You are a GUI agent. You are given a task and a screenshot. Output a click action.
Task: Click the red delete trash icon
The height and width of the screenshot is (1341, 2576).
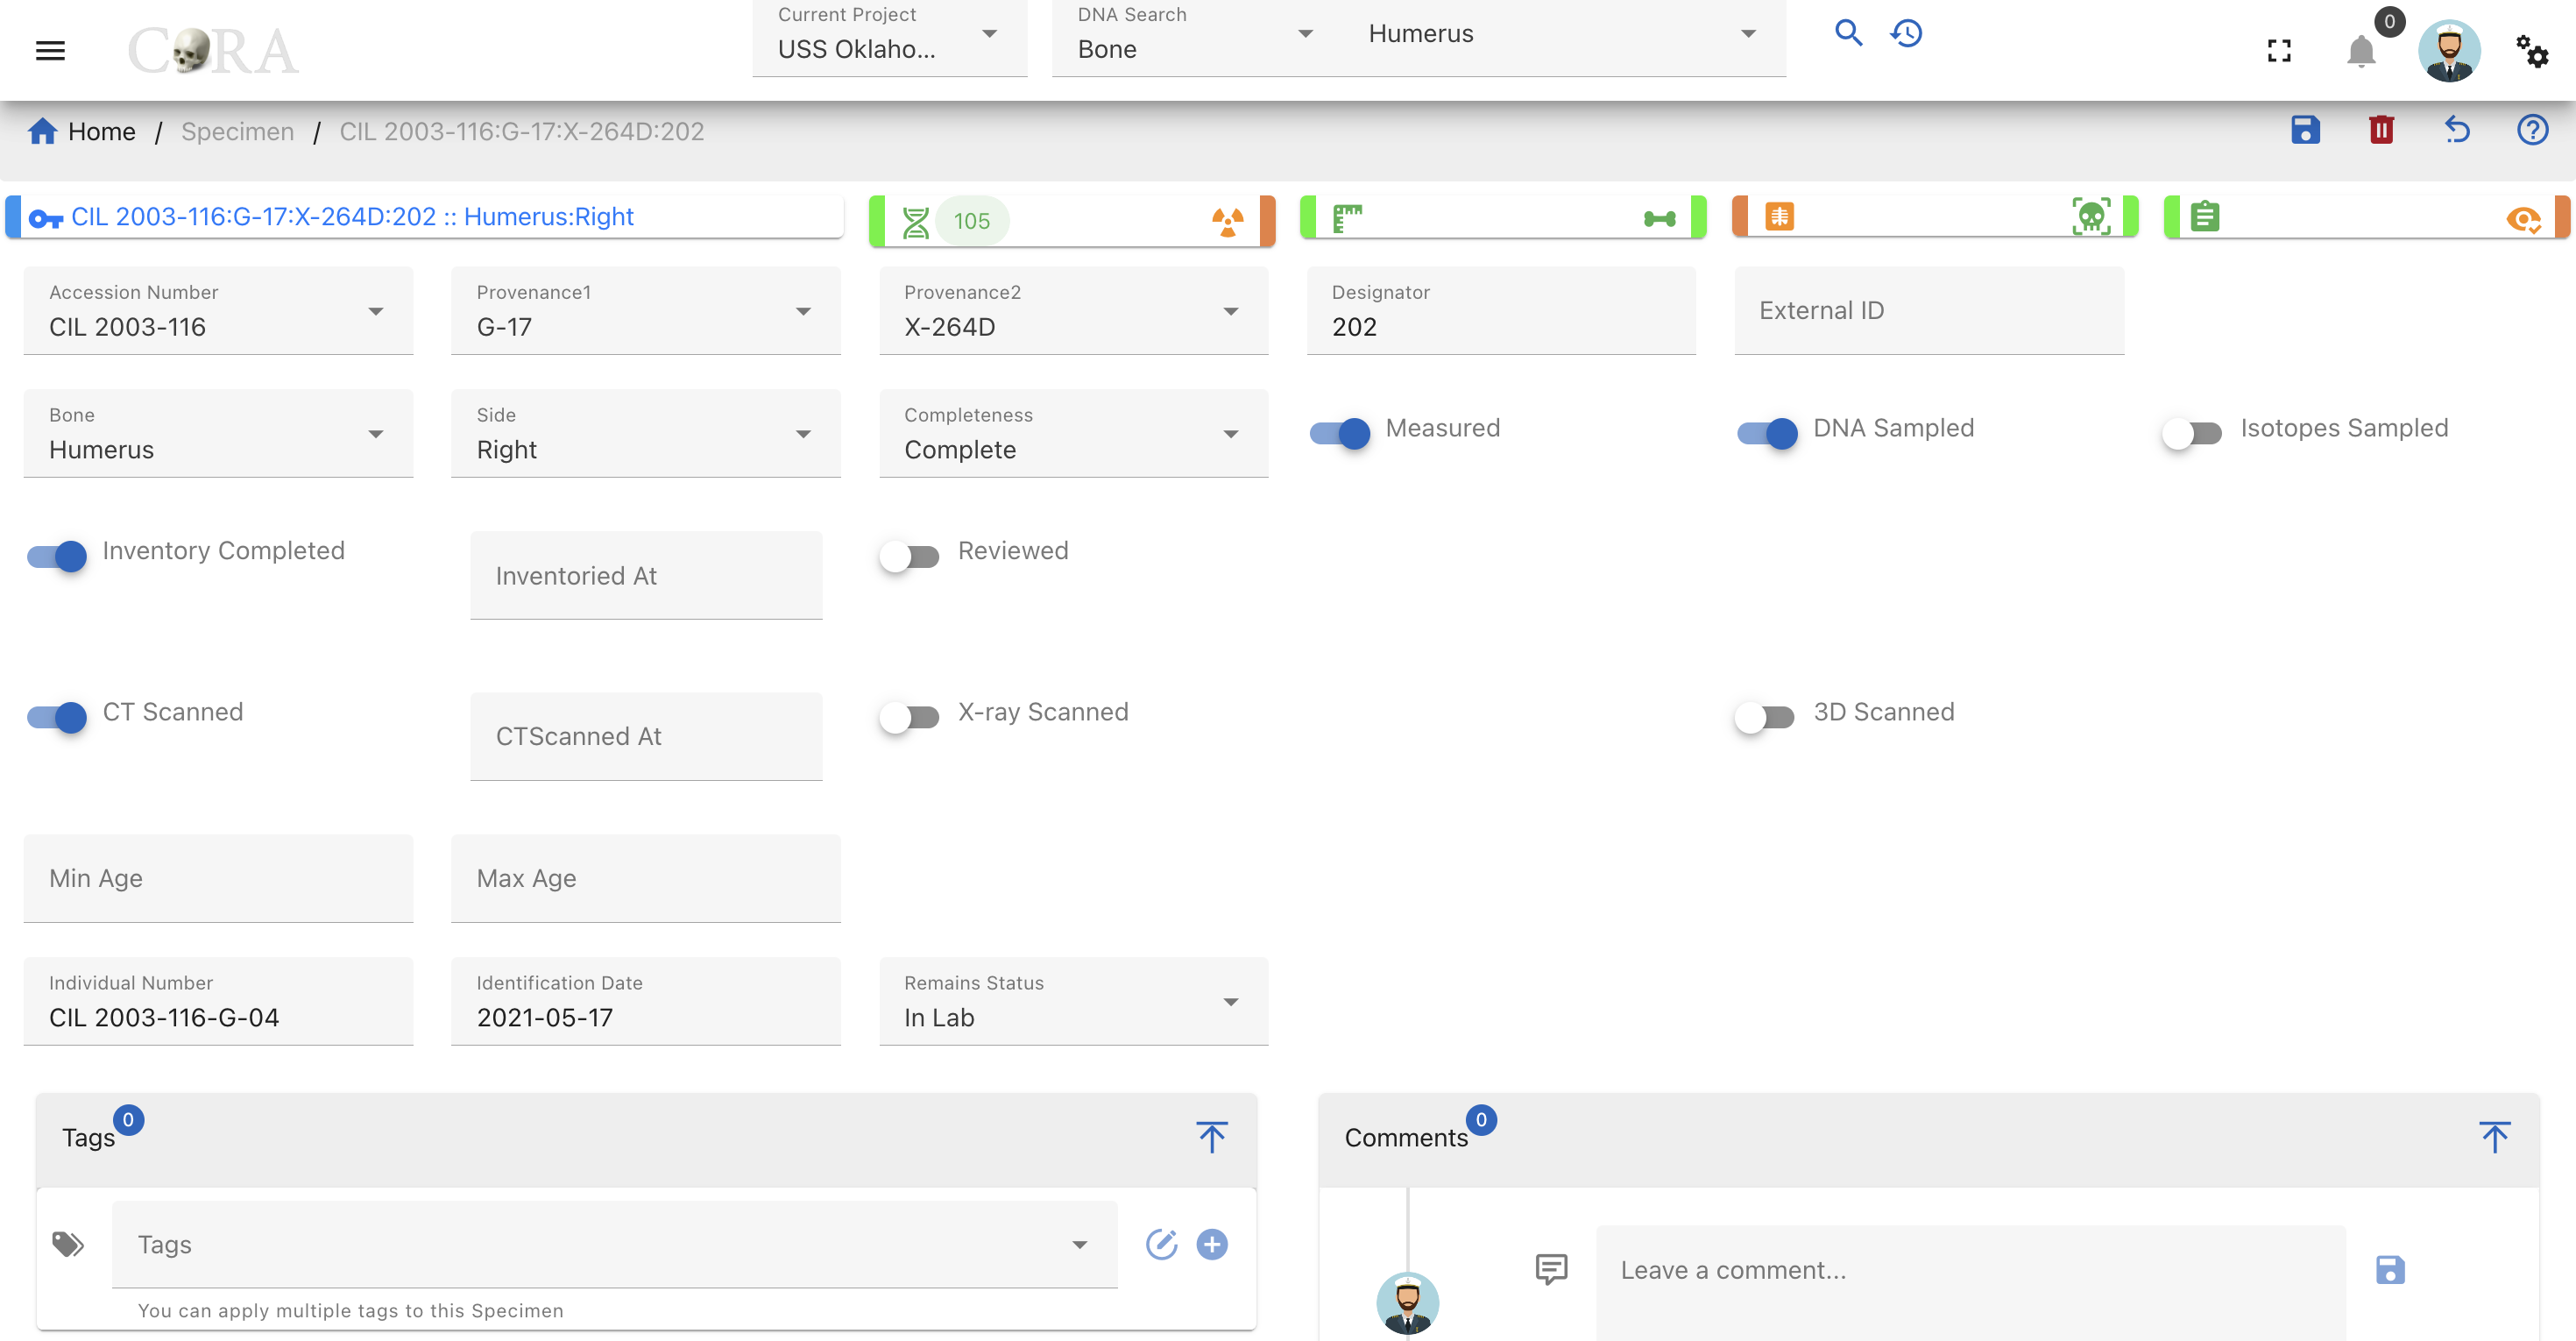2381,130
